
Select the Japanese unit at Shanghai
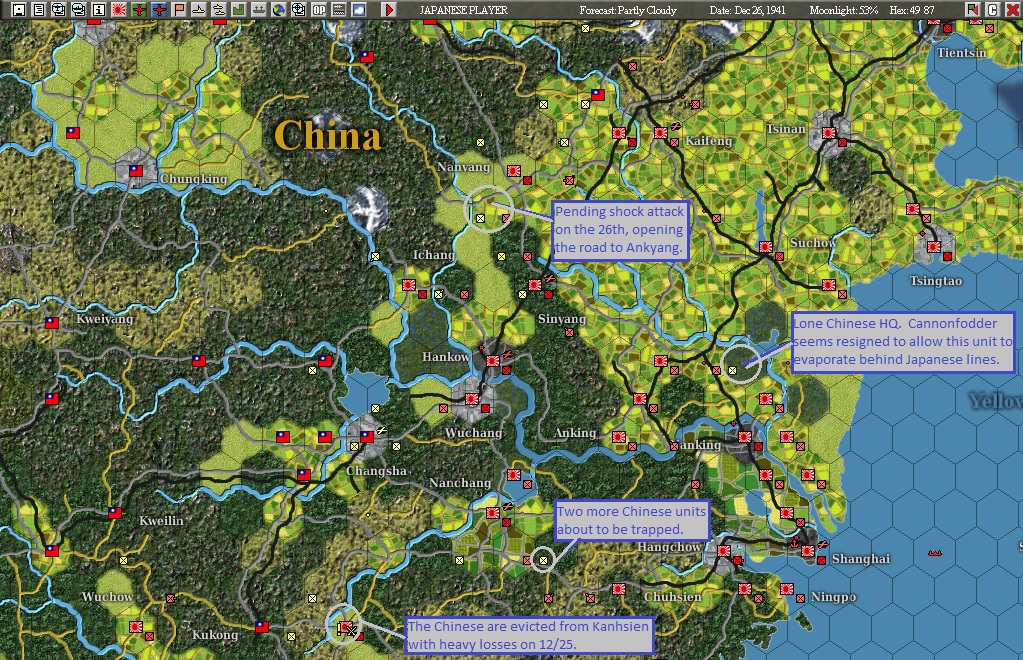pos(808,550)
